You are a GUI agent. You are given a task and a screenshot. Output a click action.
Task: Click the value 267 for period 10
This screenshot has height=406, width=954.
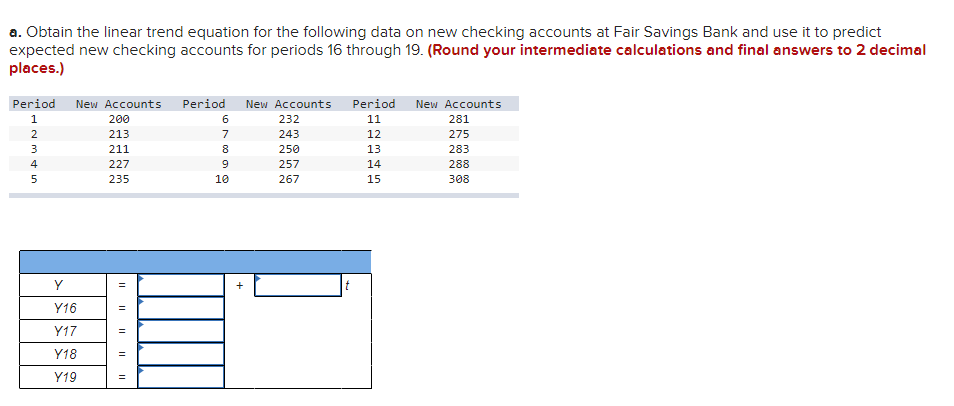(288, 179)
